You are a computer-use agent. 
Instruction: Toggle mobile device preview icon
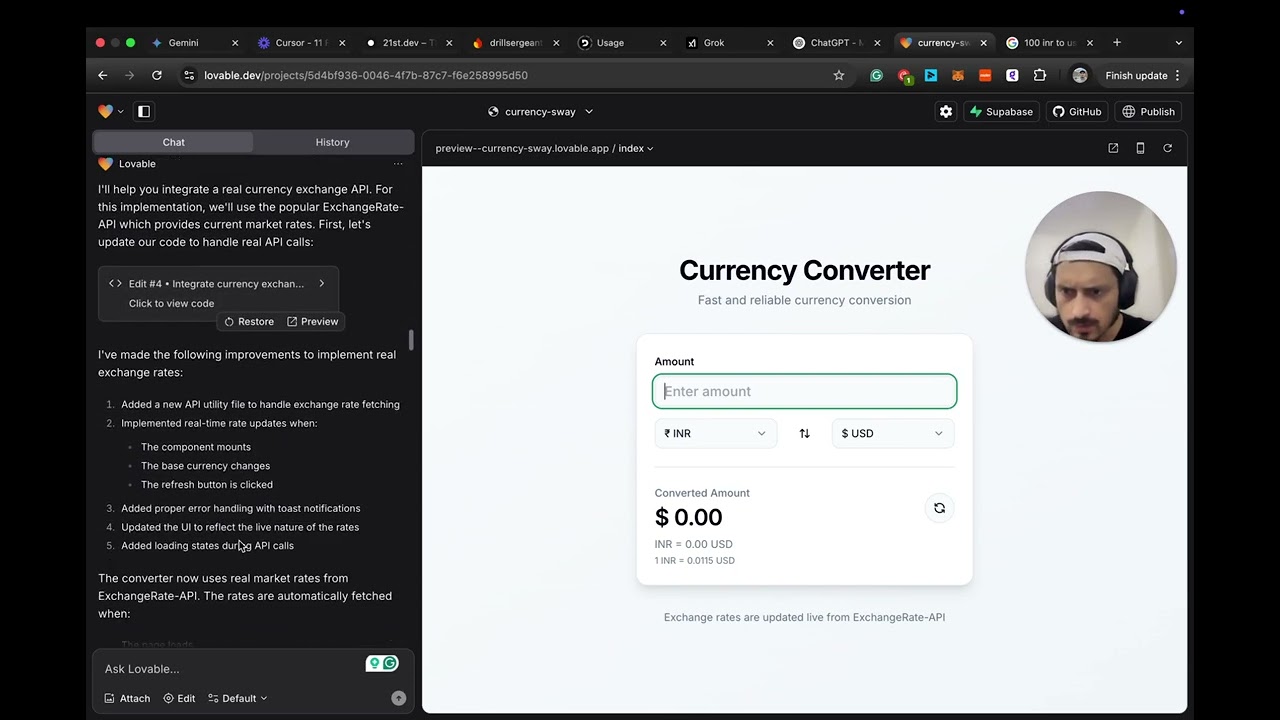tap(1140, 148)
